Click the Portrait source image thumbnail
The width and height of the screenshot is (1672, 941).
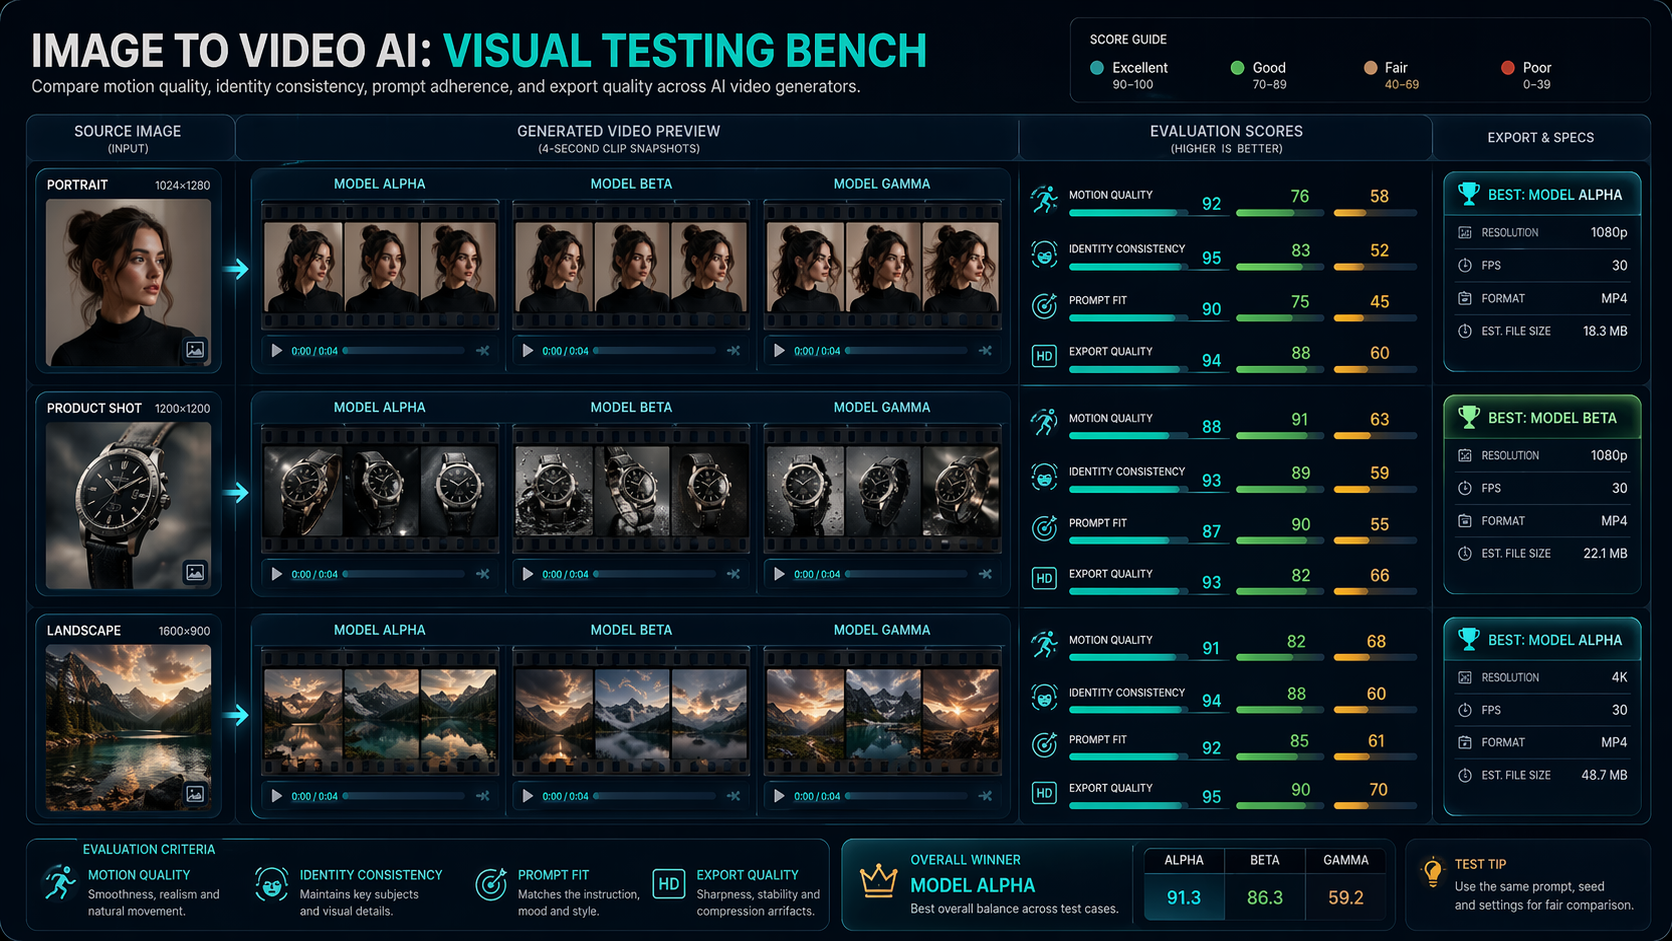click(128, 282)
